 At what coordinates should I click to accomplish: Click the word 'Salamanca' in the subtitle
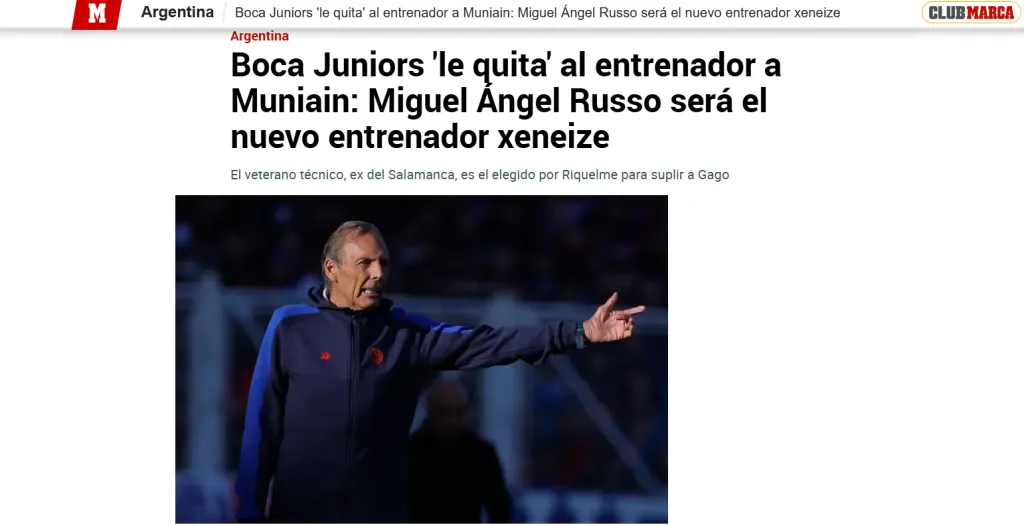(421, 175)
